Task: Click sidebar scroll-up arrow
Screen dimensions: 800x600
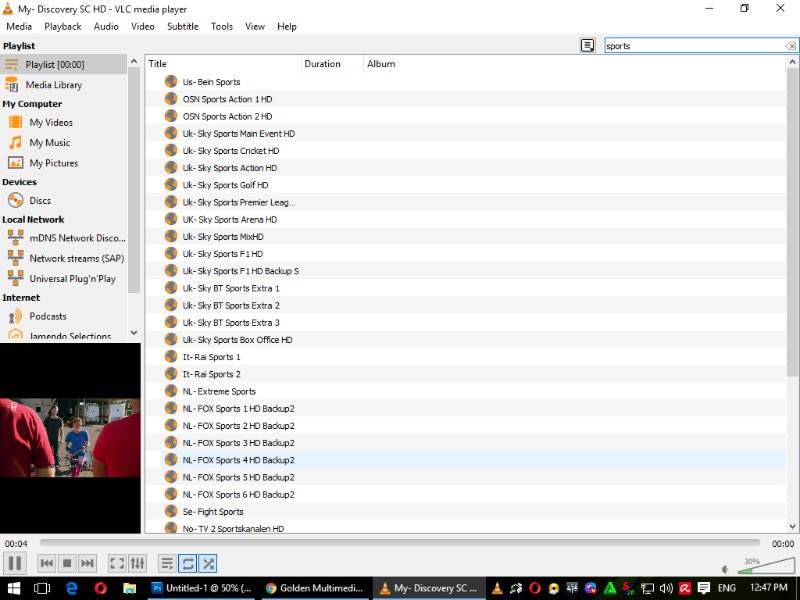Action: 134,61
